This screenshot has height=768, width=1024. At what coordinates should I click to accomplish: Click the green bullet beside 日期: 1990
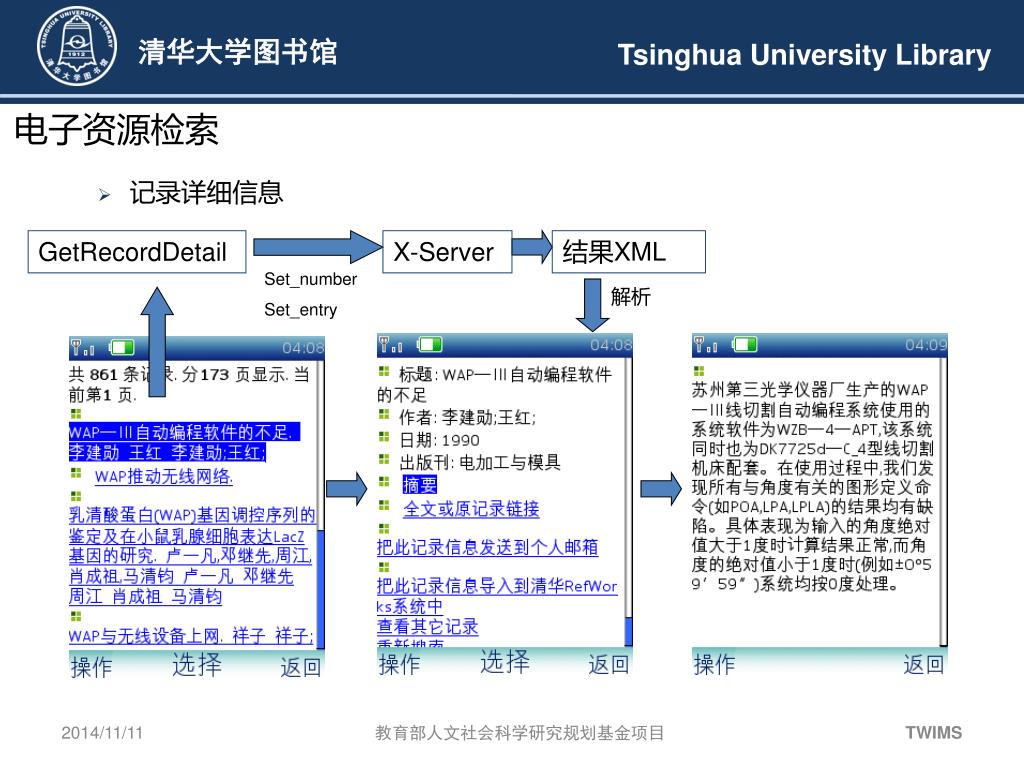click(x=384, y=437)
